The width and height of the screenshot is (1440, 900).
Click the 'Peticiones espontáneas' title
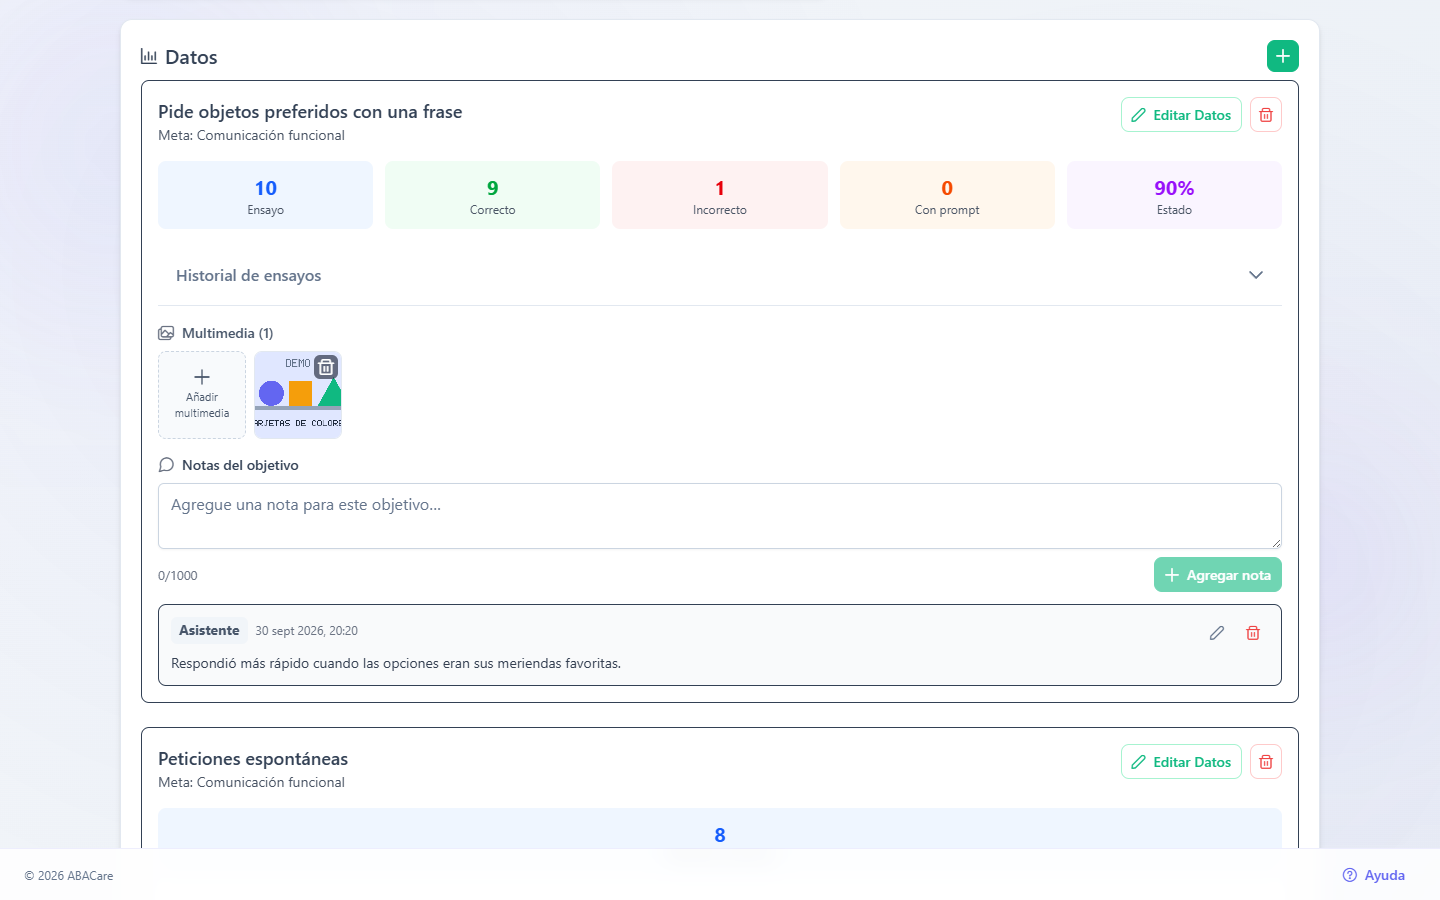point(253,759)
